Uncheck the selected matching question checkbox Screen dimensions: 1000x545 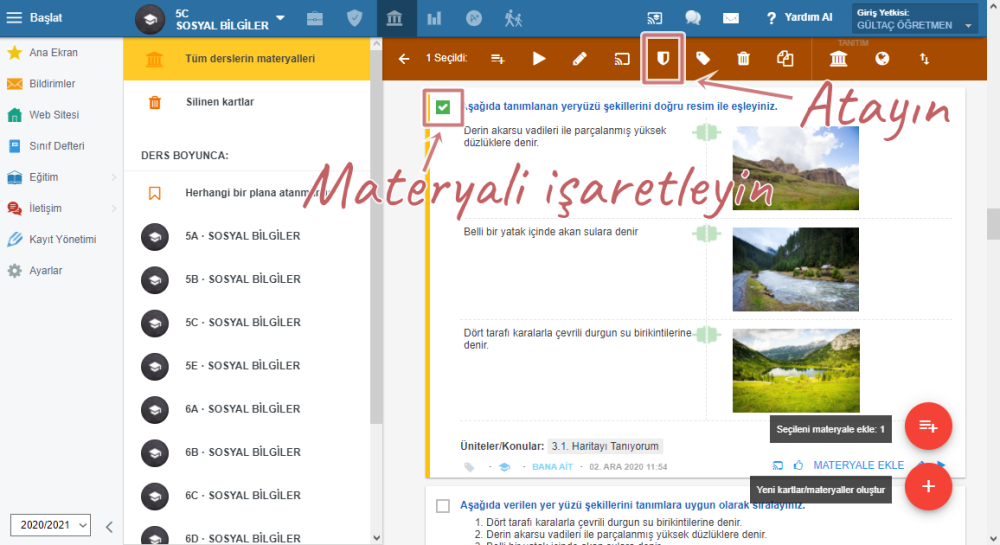click(x=443, y=107)
